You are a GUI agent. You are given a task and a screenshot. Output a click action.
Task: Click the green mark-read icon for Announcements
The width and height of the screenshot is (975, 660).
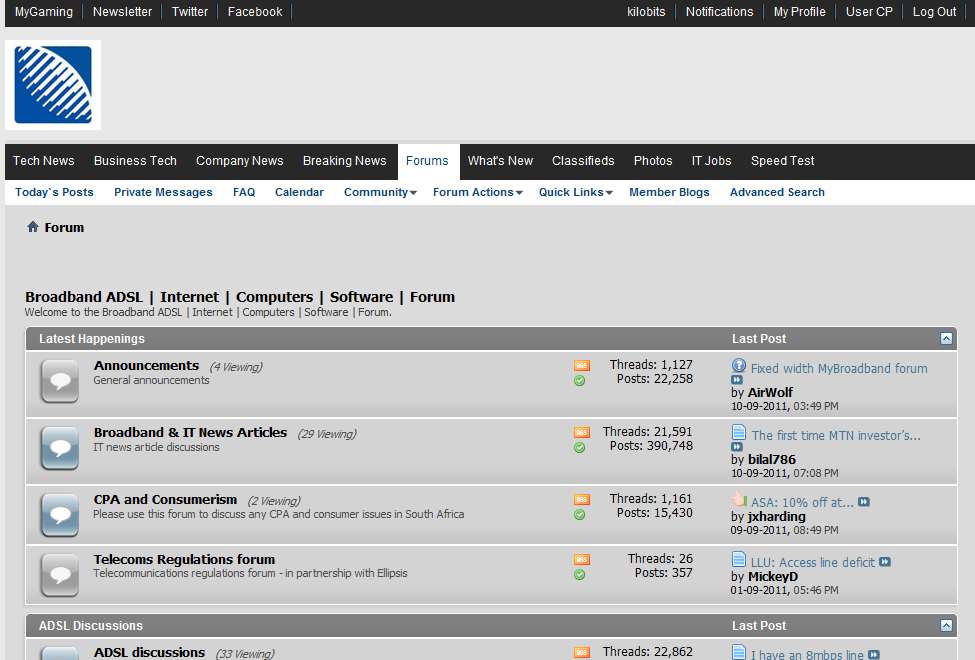(580, 381)
